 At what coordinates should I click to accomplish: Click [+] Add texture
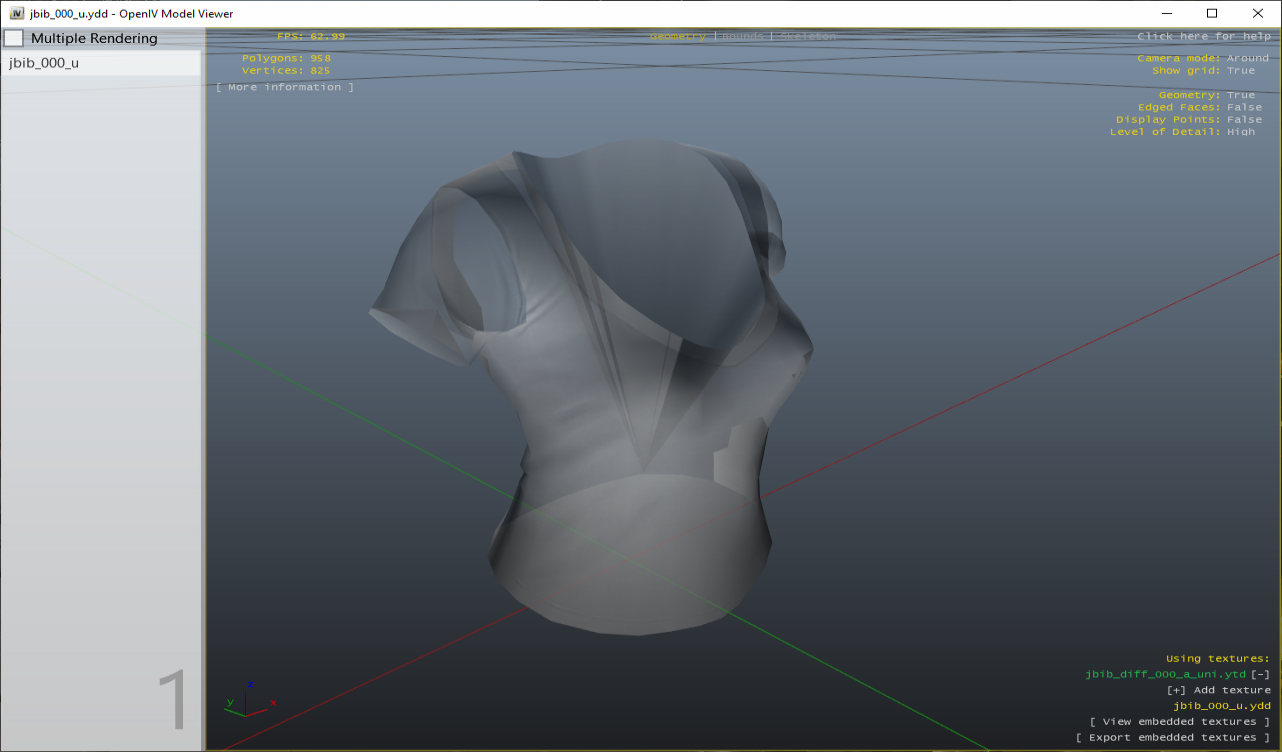(x=1219, y=690)
